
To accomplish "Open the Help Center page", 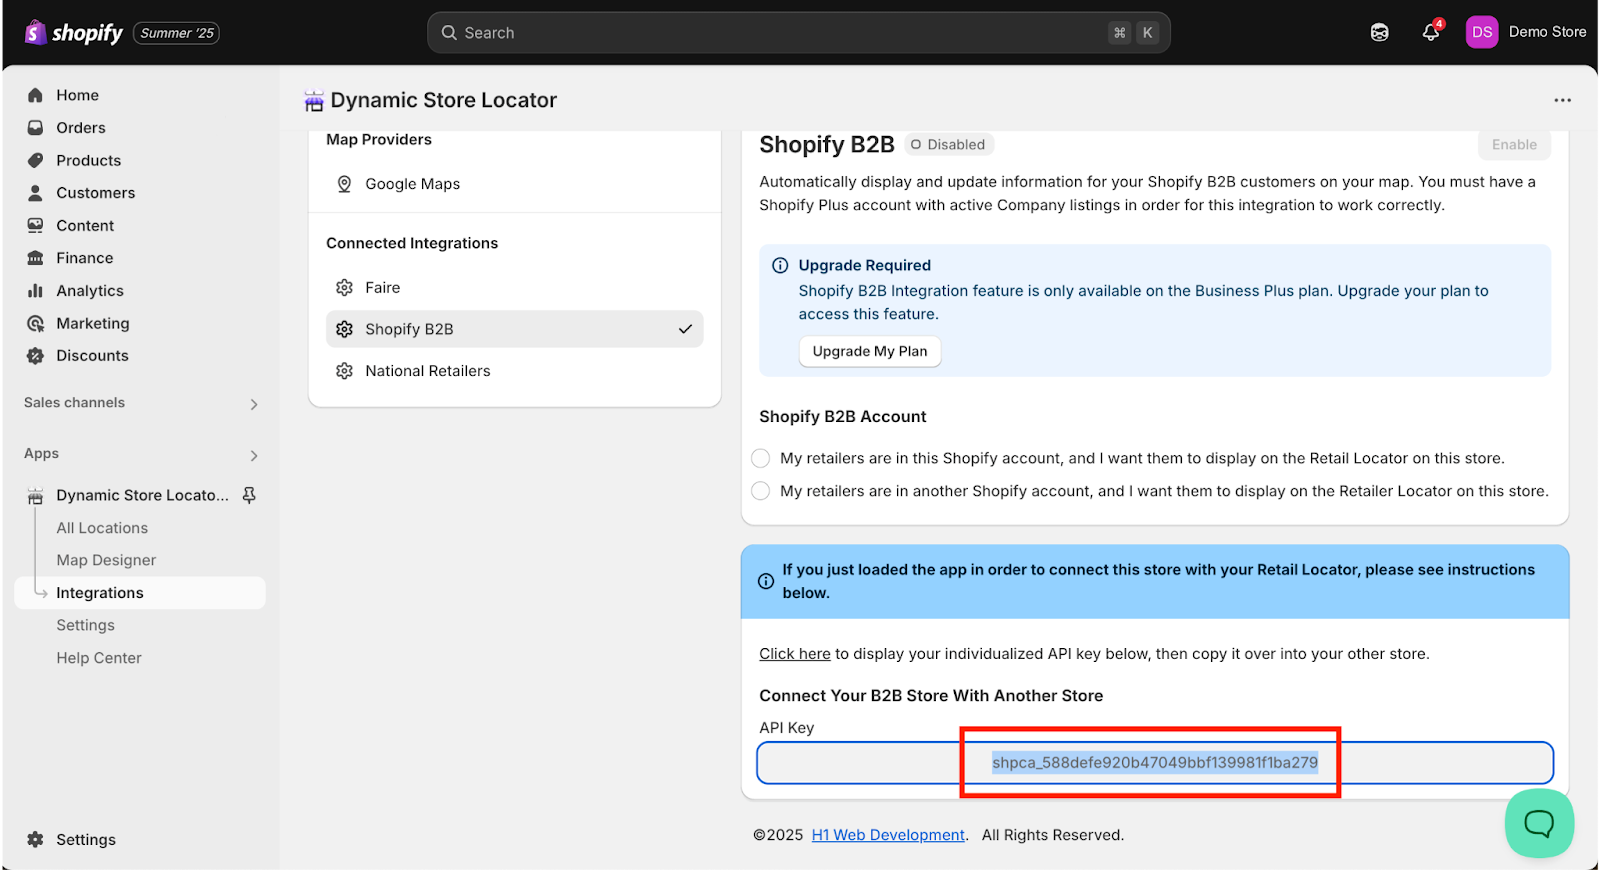I will point(99,658).
